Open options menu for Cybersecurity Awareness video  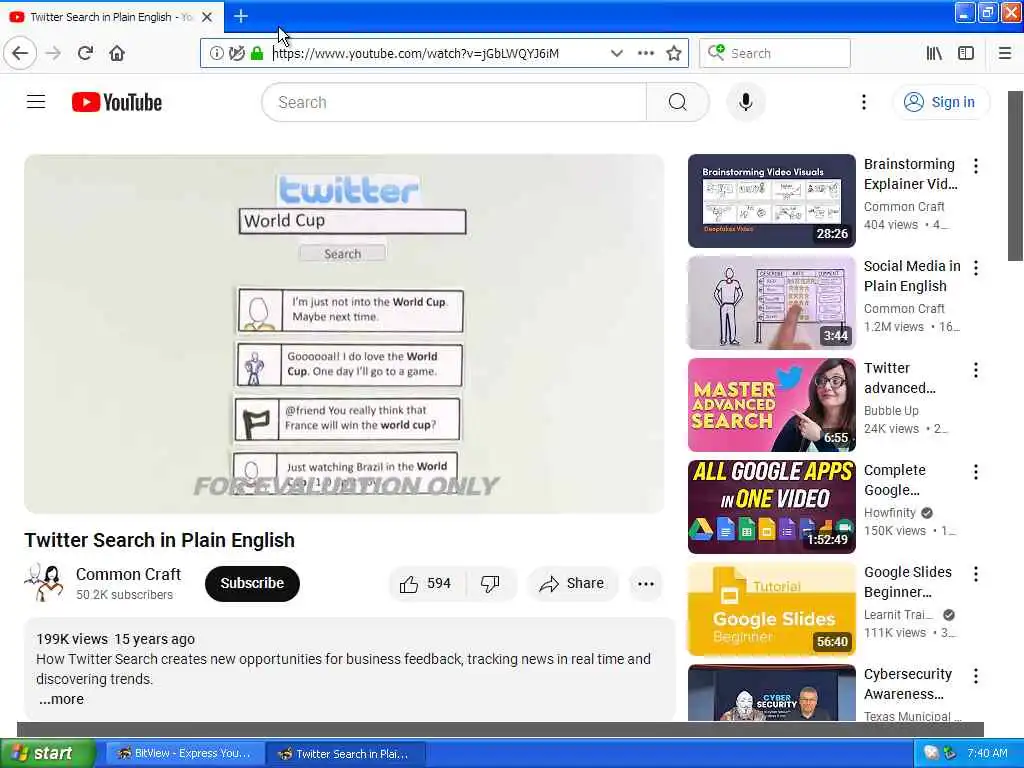976,676
